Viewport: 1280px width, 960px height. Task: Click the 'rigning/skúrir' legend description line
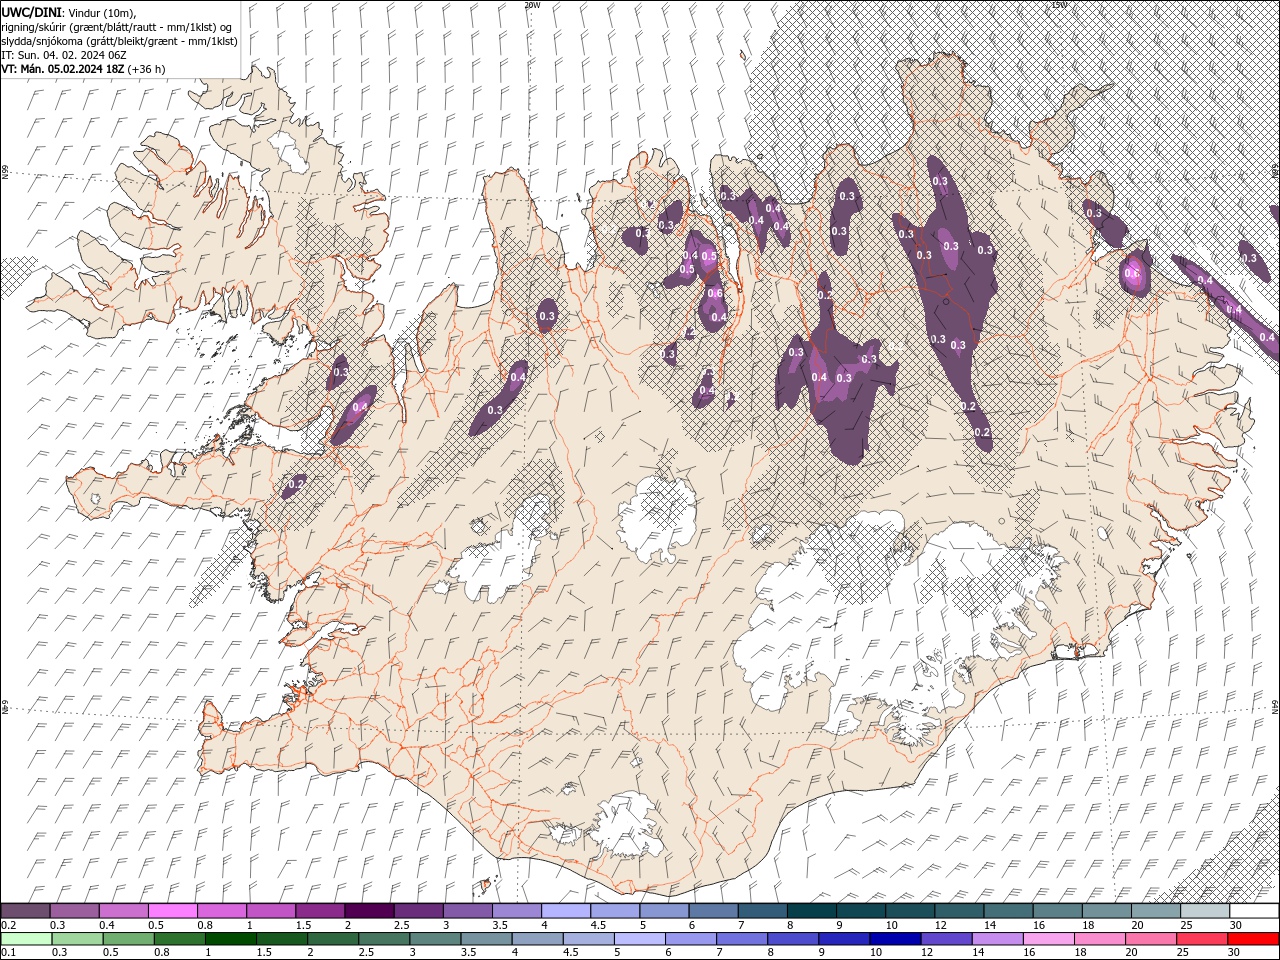pos(117,26)
